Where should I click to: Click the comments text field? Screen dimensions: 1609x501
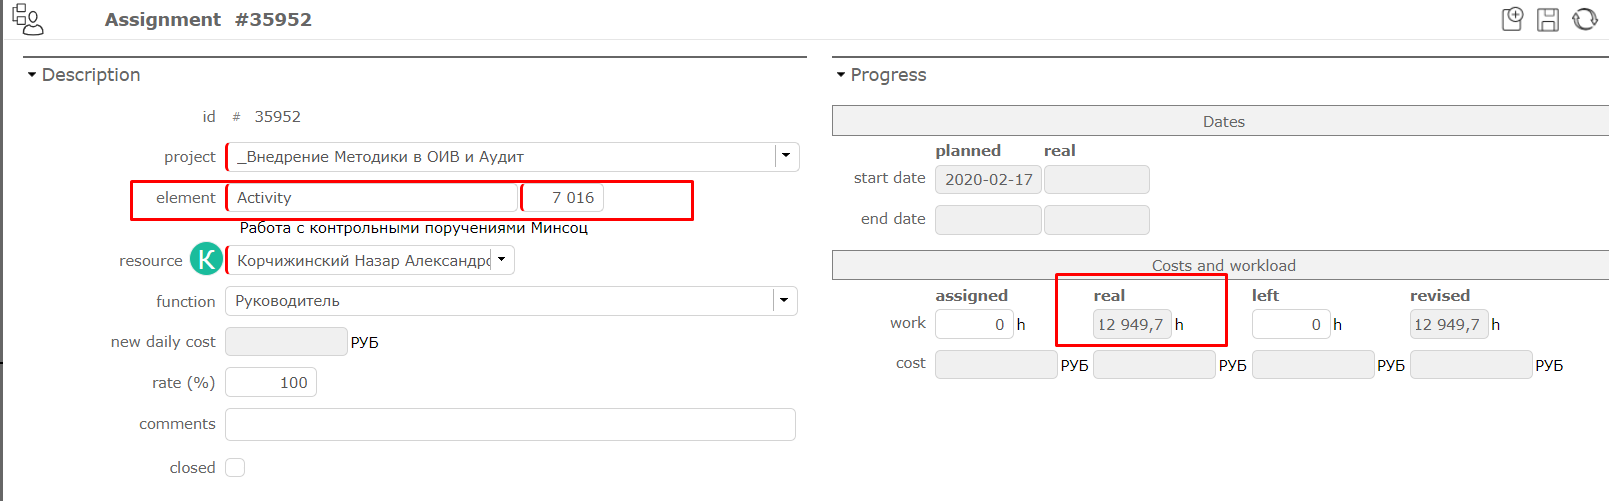click(x=510, y=424)
